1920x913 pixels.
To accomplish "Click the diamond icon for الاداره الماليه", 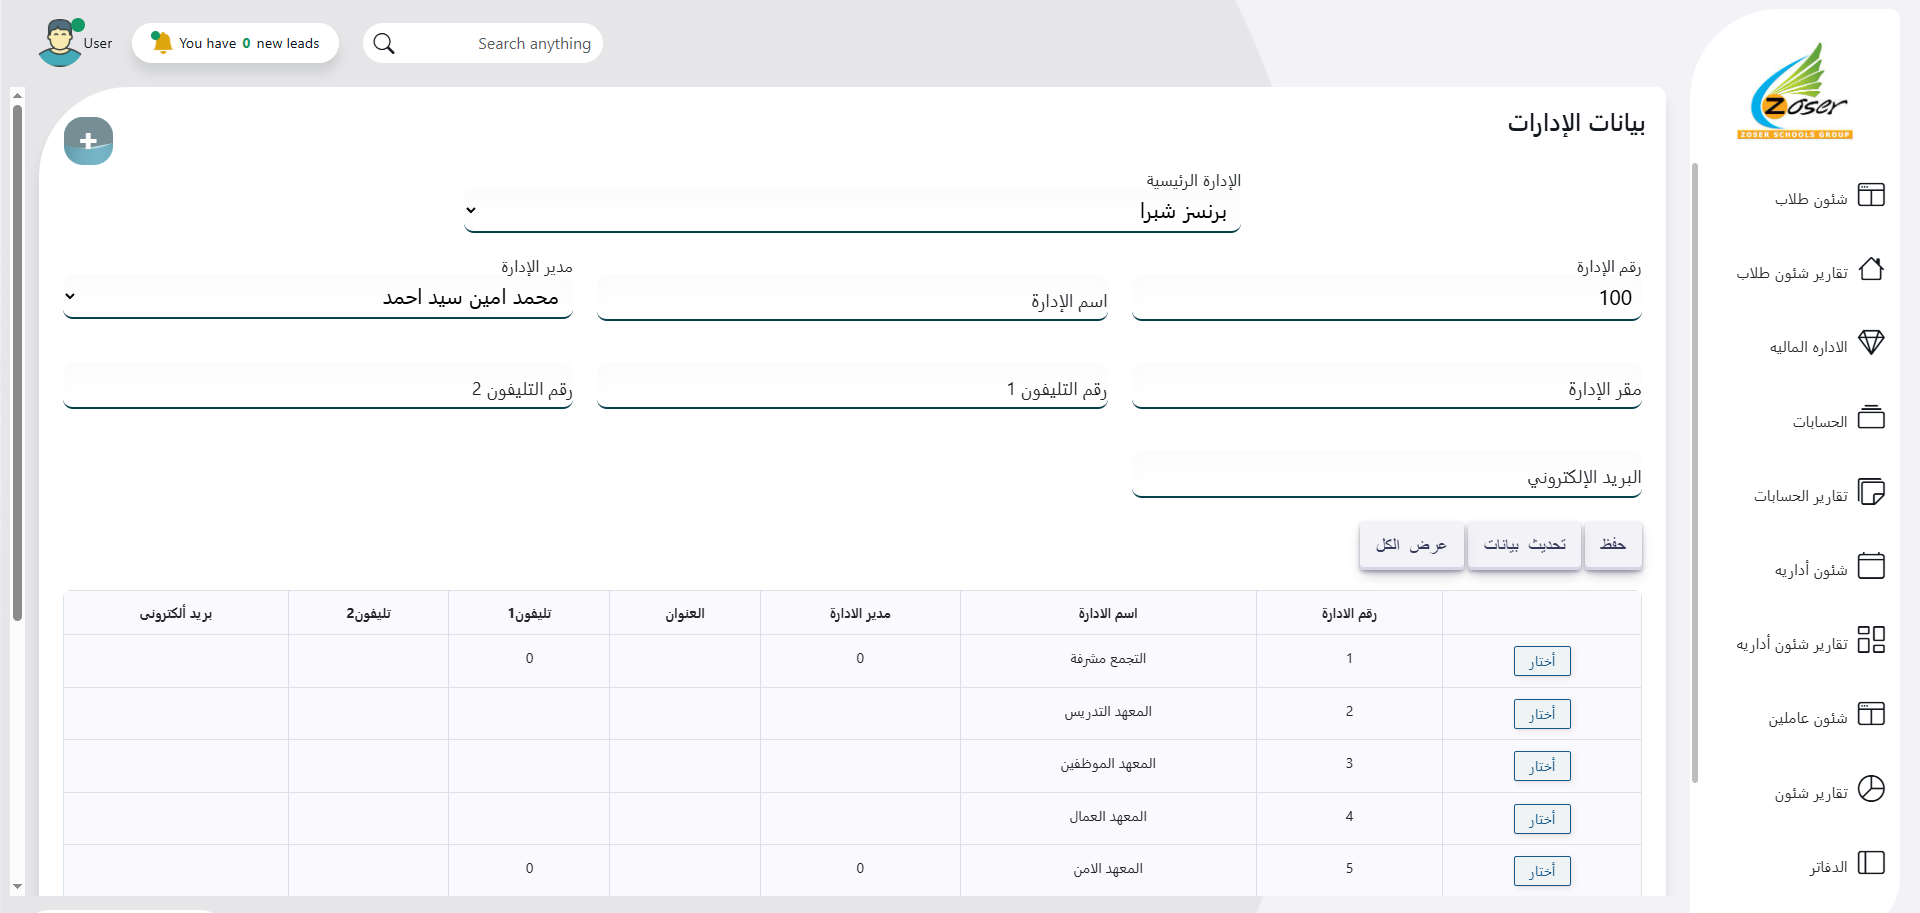I will pyautogui.click(x=1871, y=343).
